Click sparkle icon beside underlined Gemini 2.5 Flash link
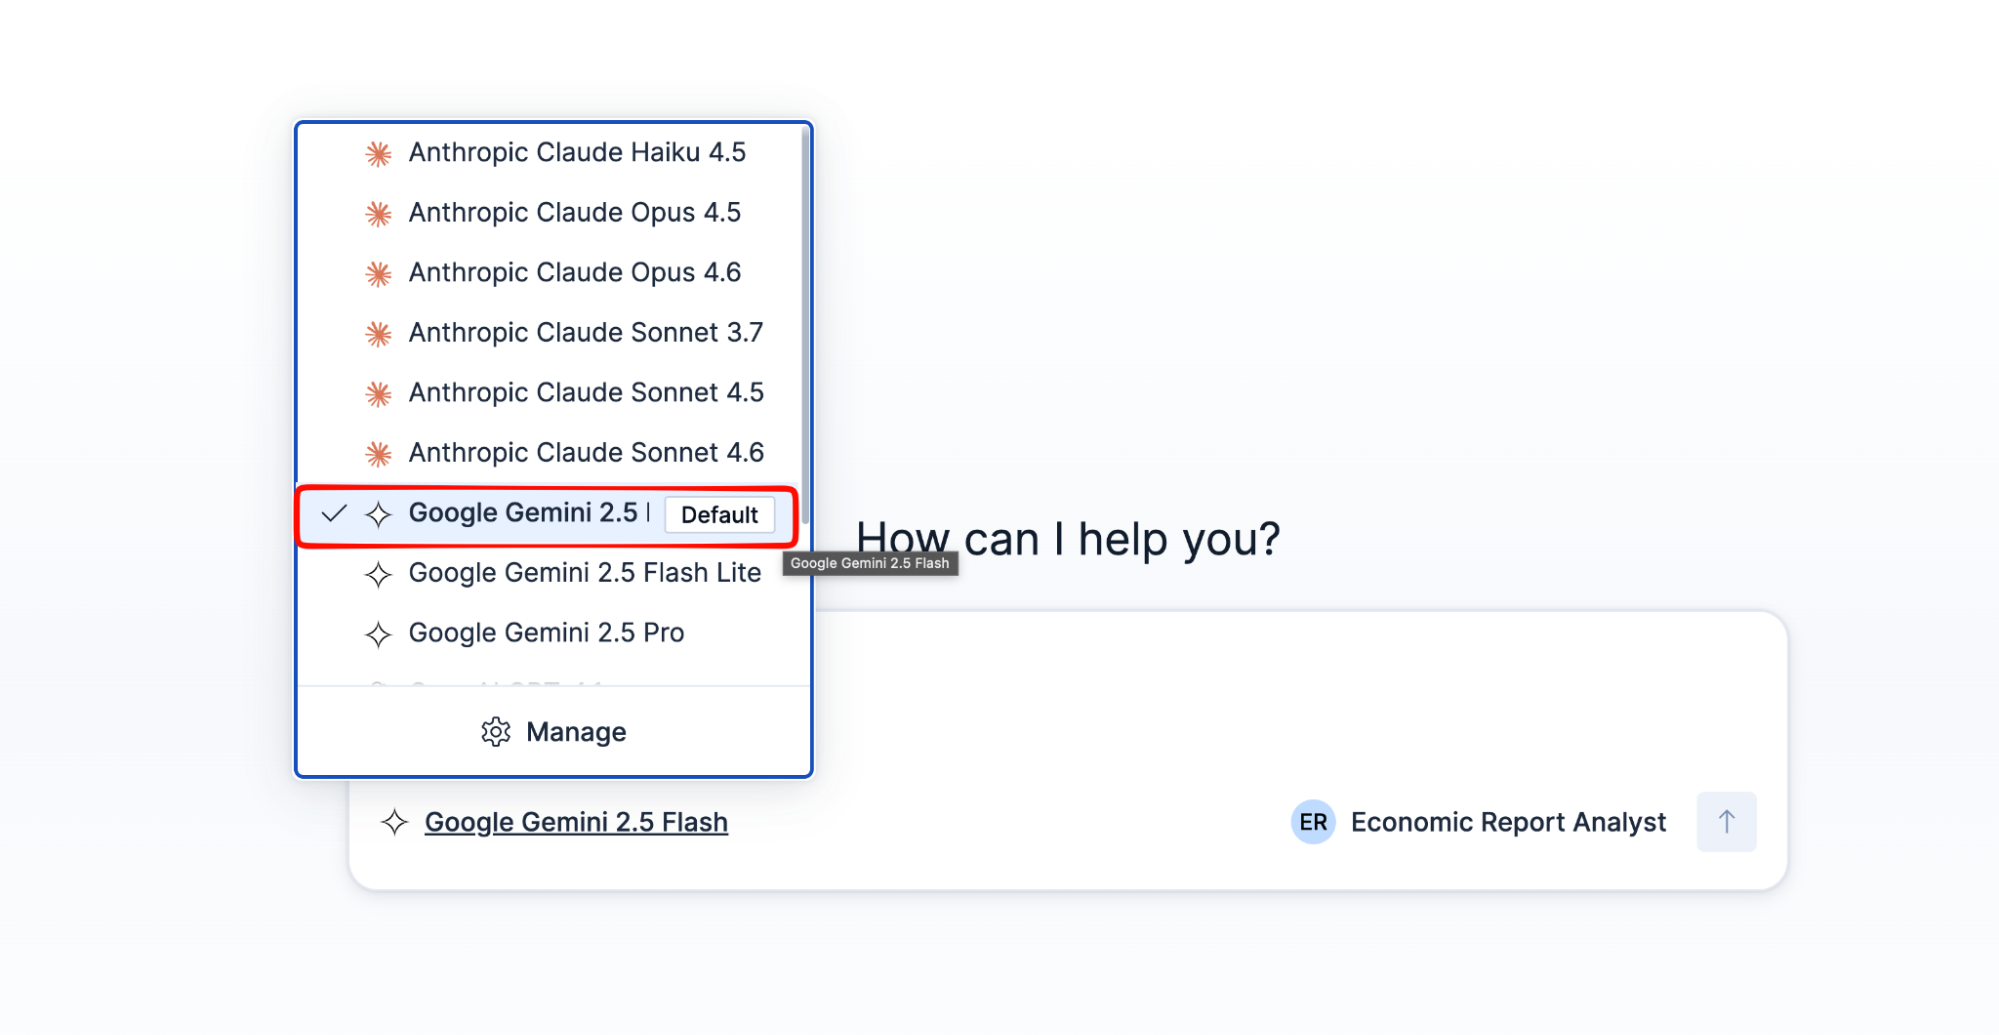 pos(395,822)
